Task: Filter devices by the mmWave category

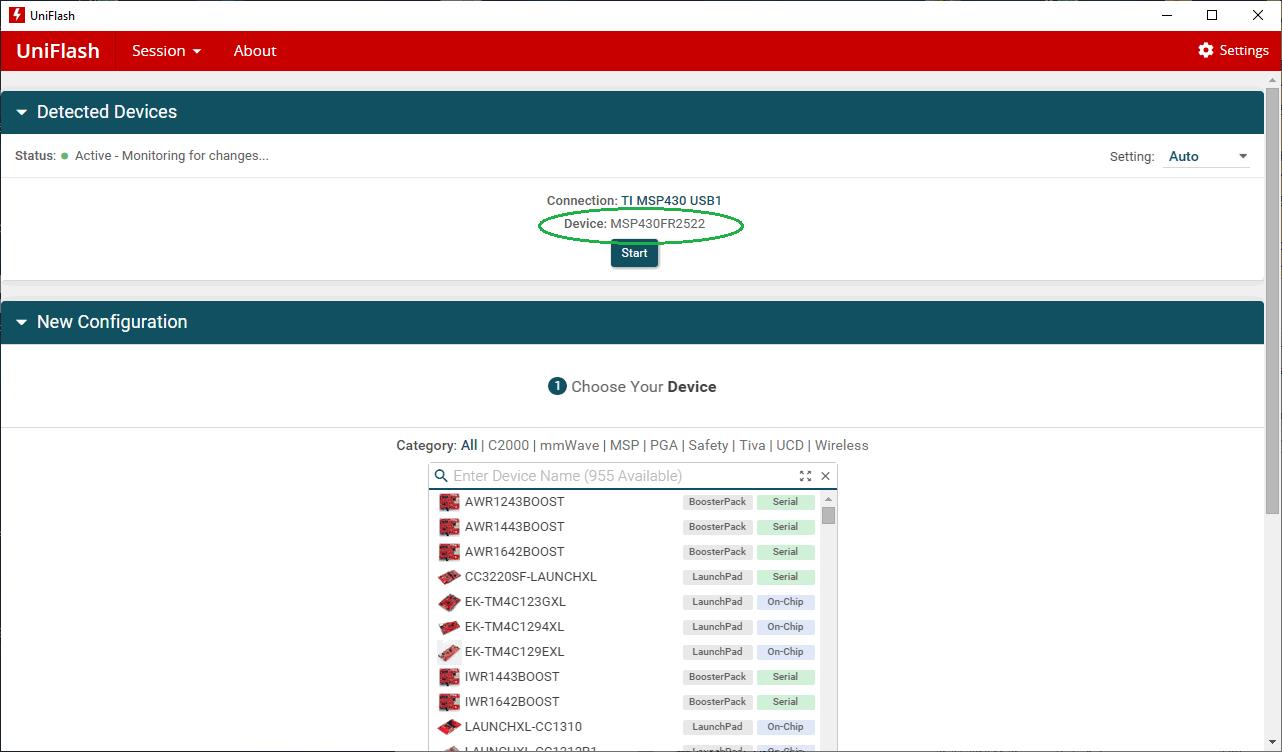Action: coord(570,446)
